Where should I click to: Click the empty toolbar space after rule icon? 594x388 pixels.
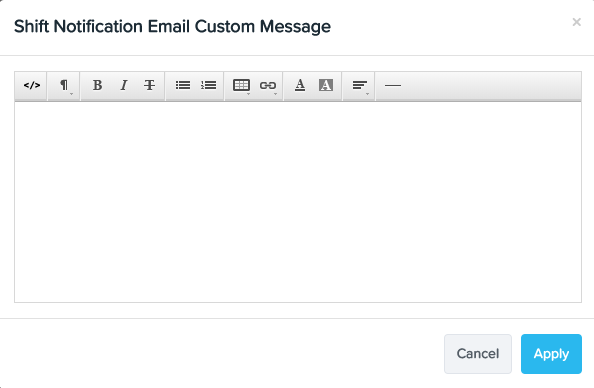click(494, 86)
